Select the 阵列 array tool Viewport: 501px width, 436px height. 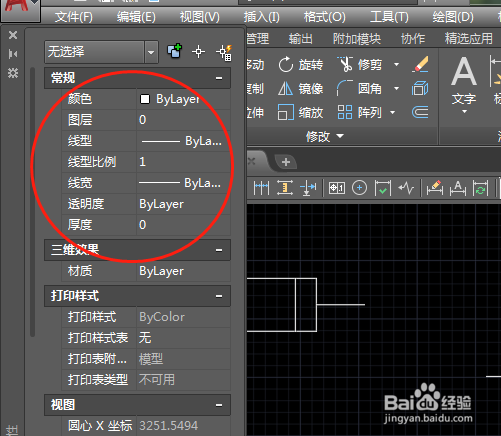(x=359, y=112)
